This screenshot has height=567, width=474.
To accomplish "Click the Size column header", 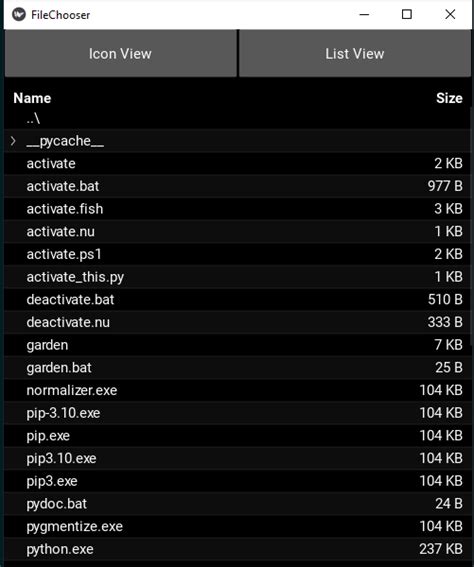I will point(449,98).
